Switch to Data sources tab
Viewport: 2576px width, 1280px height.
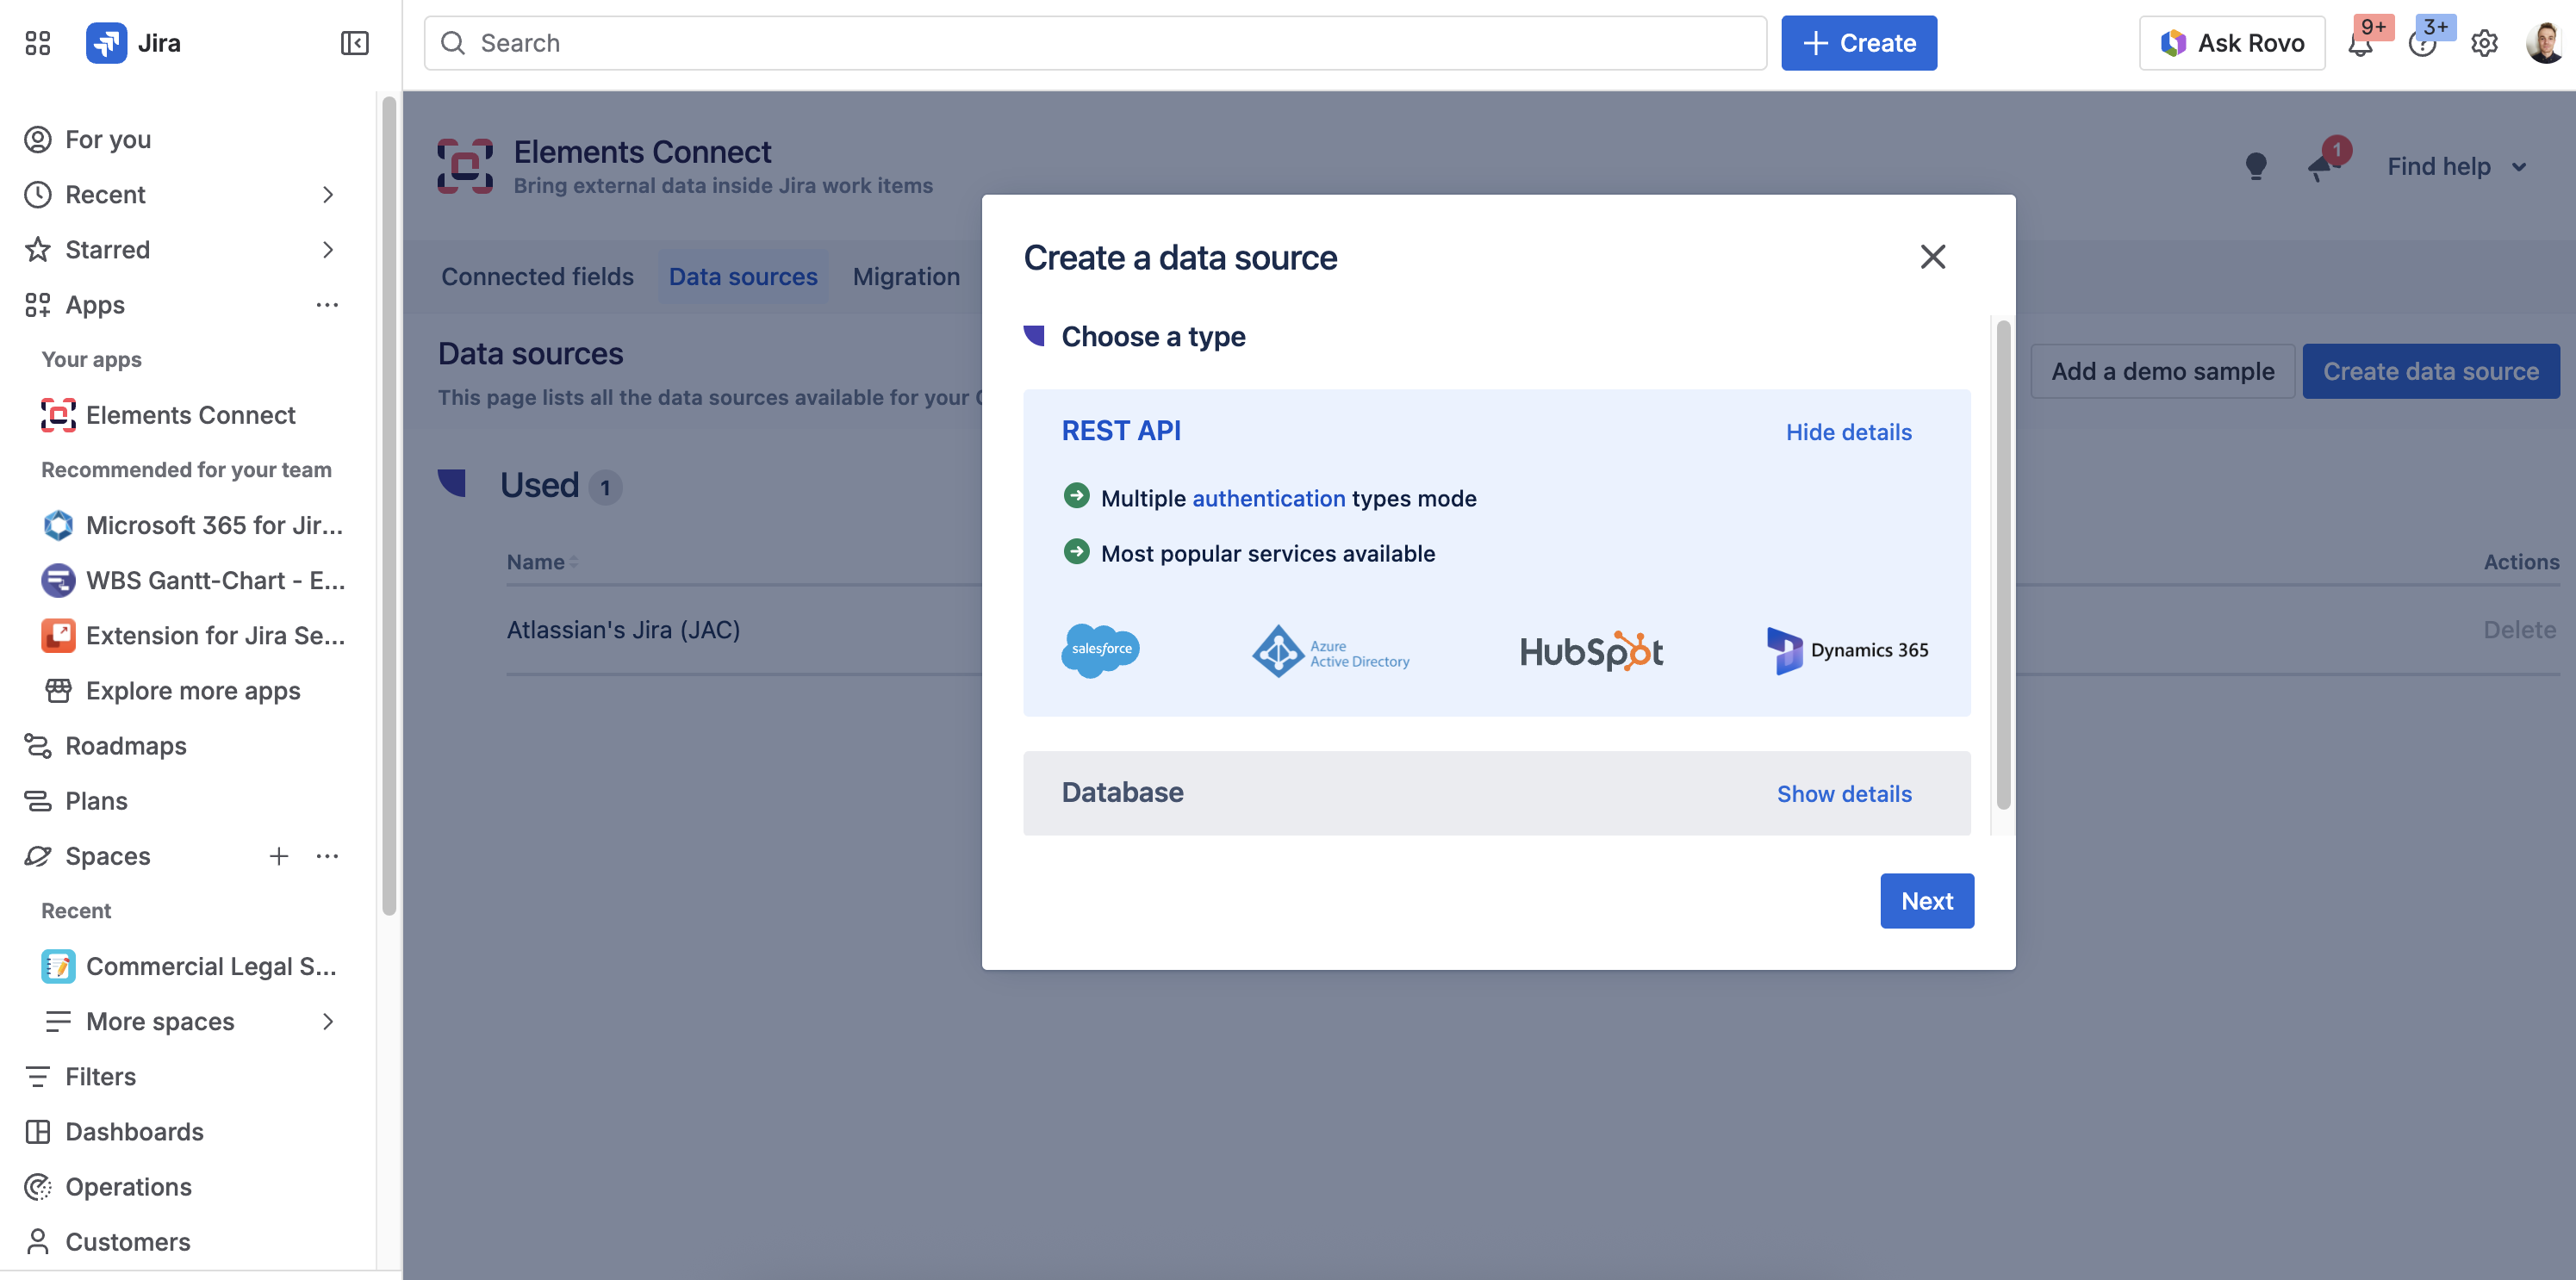(x=743, y=277)
